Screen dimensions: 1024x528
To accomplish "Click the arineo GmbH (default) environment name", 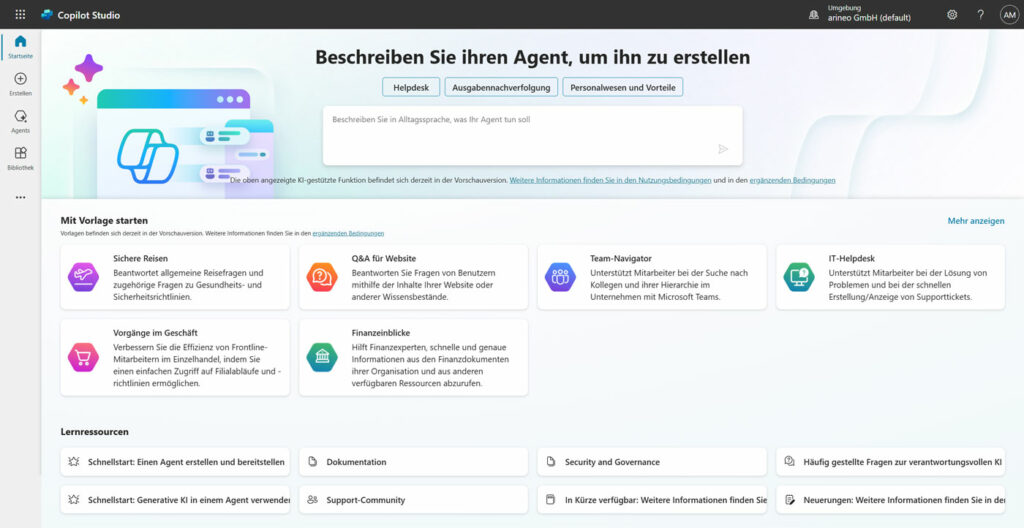I will tap(869, 18).
